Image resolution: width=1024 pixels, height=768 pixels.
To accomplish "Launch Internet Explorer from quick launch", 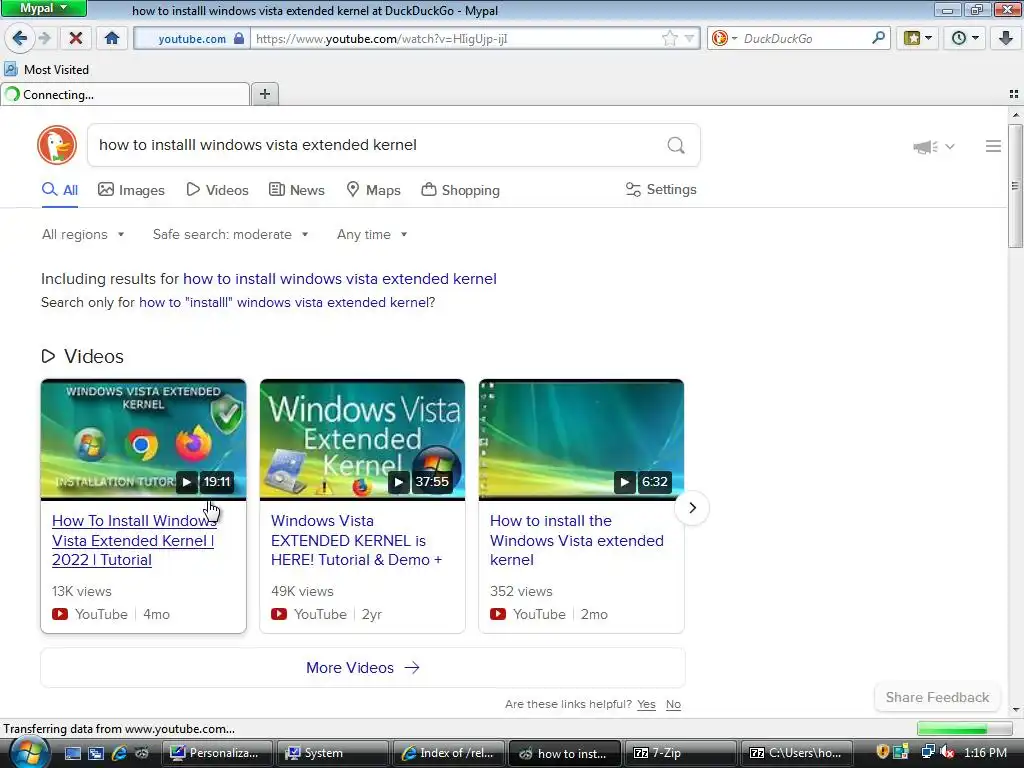I will click(119, 753).
